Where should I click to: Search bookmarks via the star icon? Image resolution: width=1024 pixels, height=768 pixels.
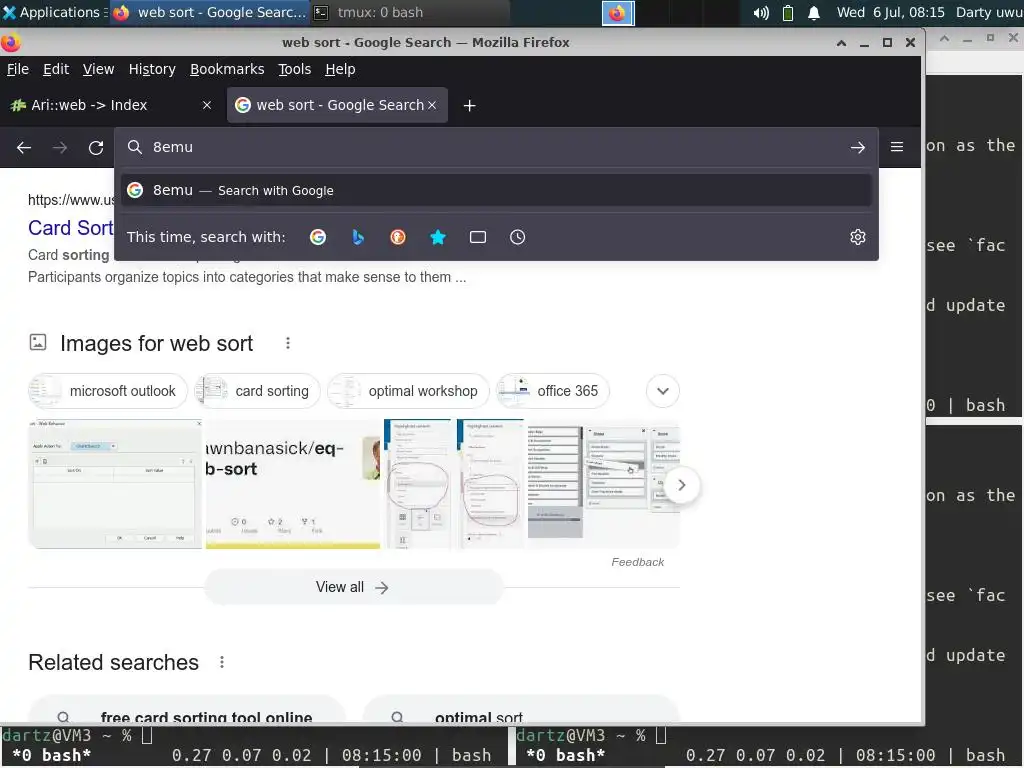point(438,237)
